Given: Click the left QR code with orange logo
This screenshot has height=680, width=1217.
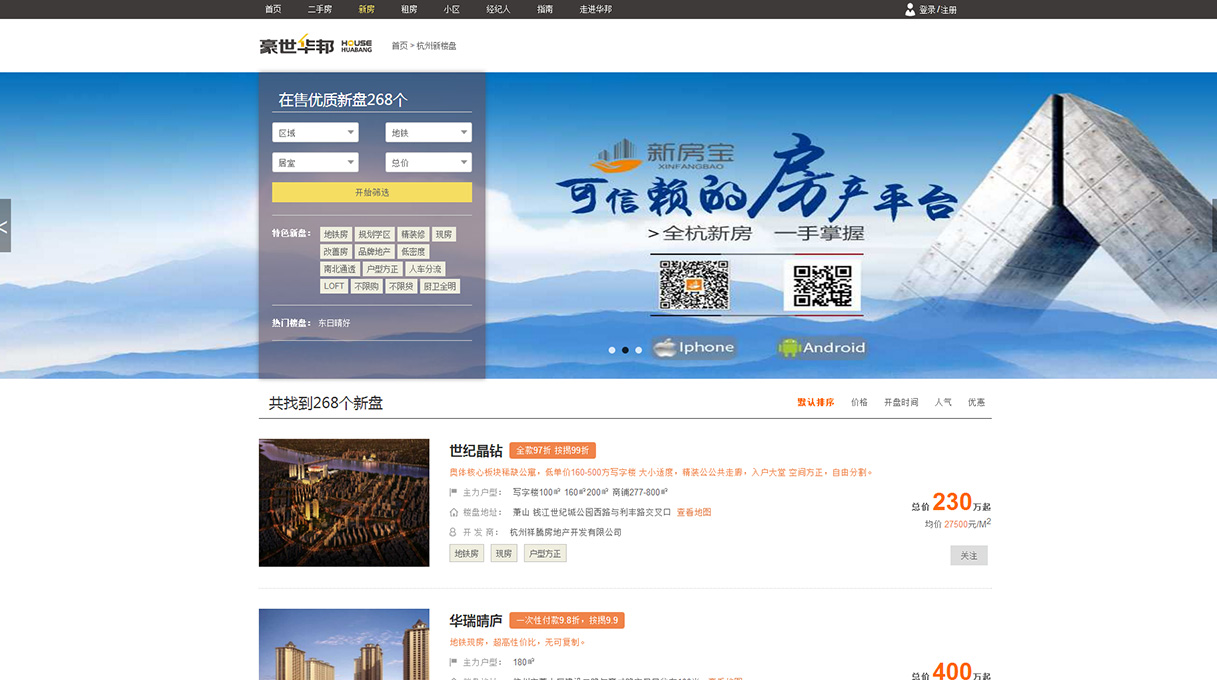Looking at the screenshot, I should click(x=694, y=285).
